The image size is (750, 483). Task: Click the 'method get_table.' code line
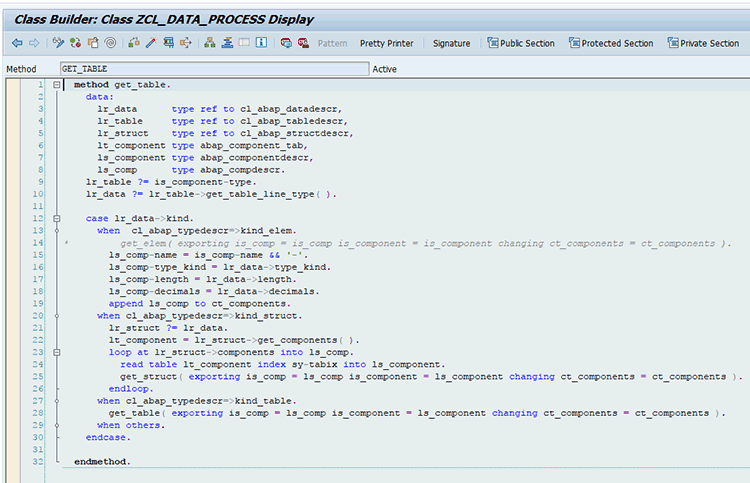coord(122,85)
